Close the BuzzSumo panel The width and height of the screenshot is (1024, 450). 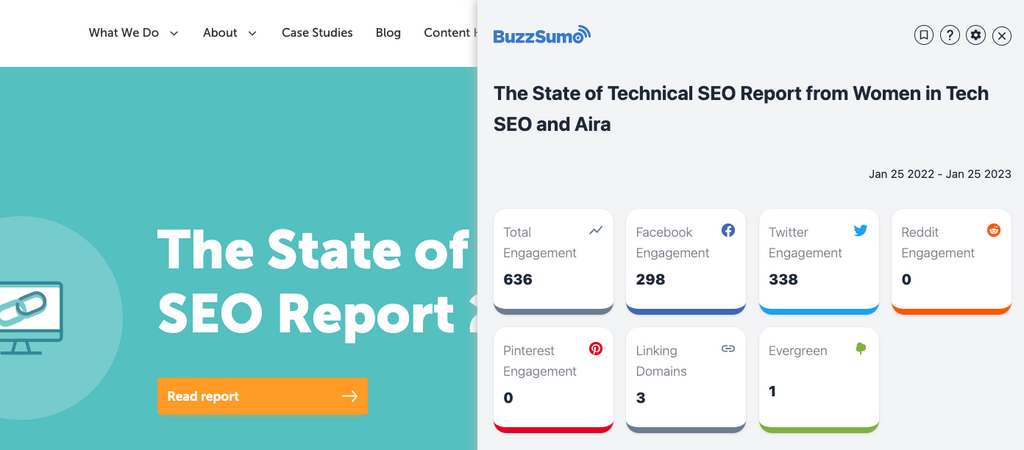tap(1002, 35)
